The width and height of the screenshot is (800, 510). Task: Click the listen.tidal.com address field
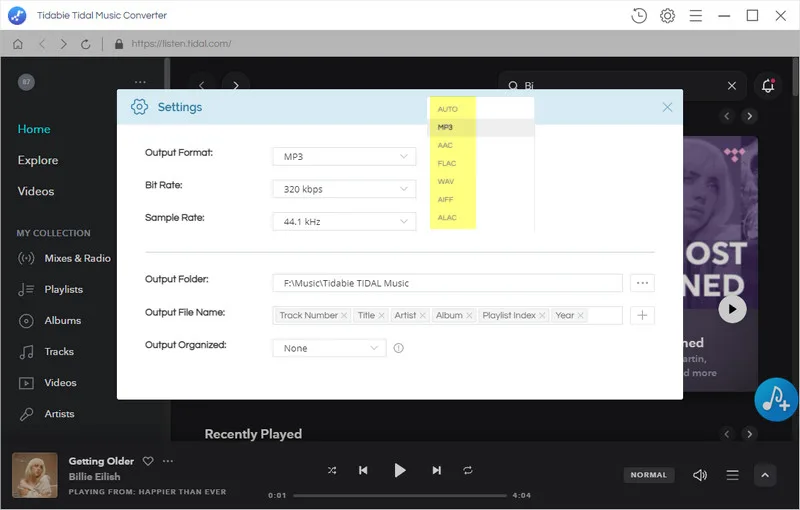pyautogui.click(x=181, y=44)
